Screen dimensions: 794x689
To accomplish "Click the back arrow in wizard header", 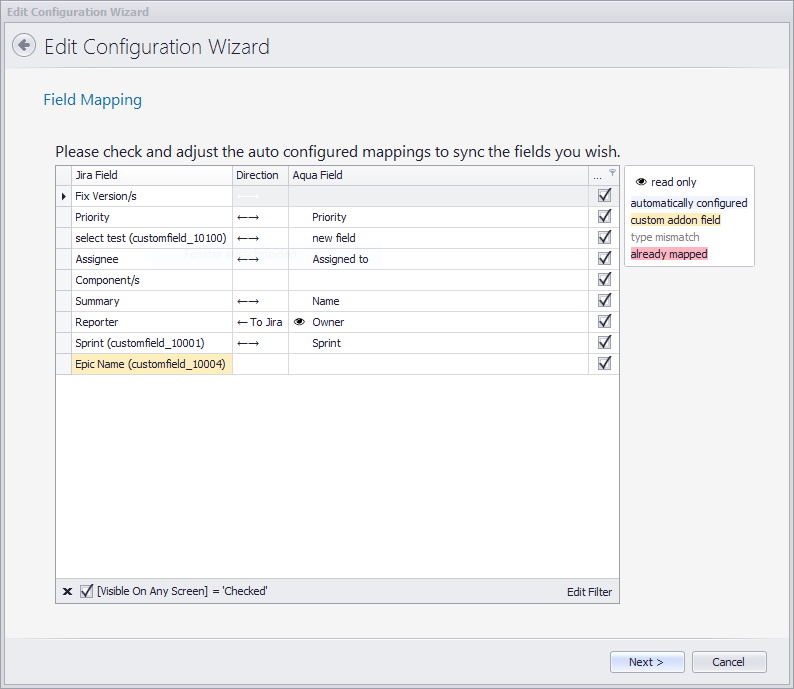I will tap(24, 46).
